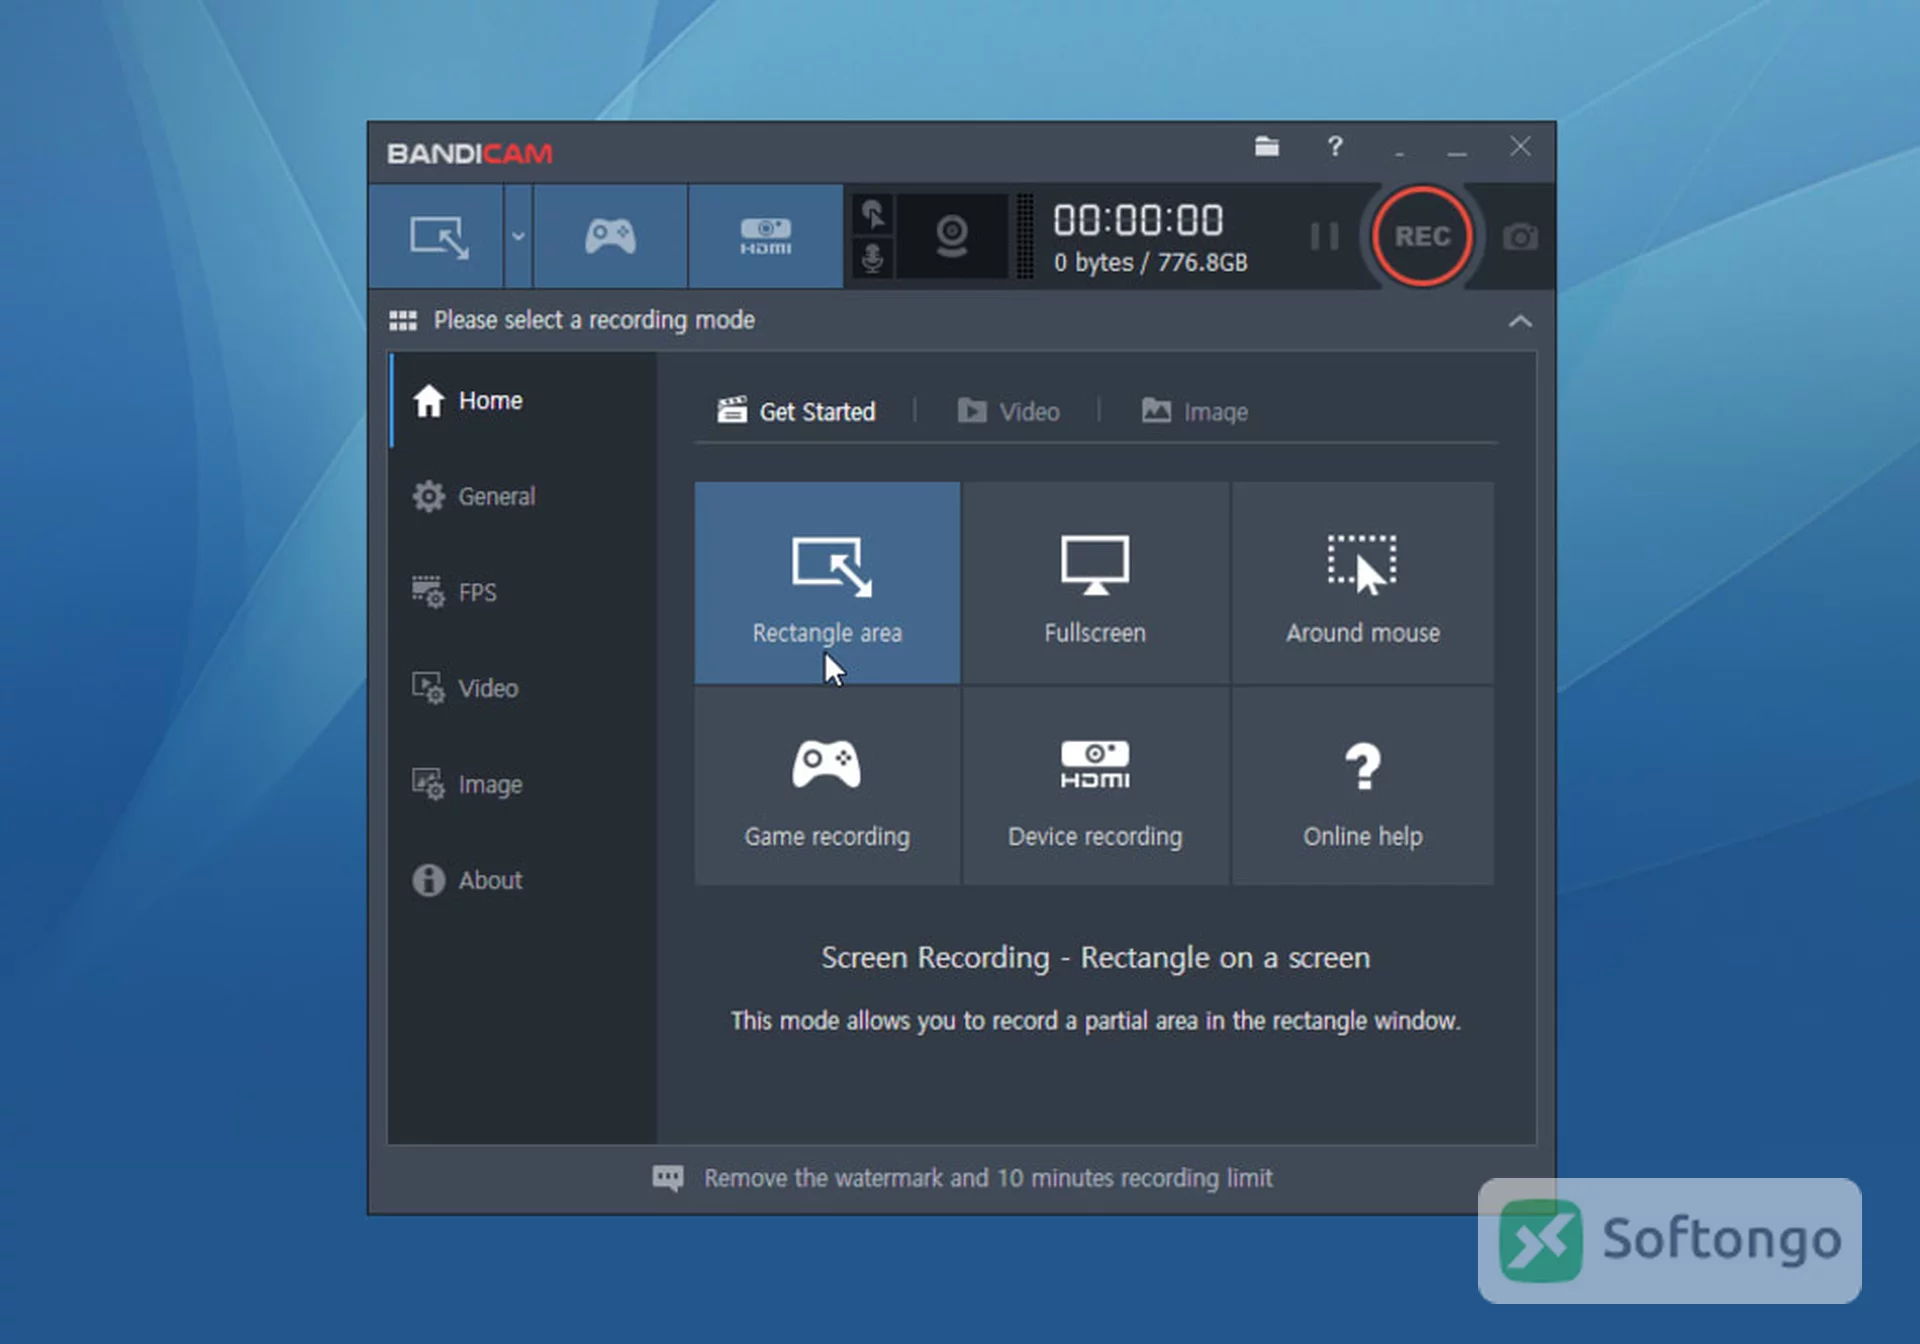Close the Bandicam window

click(x=1520, y=147)
